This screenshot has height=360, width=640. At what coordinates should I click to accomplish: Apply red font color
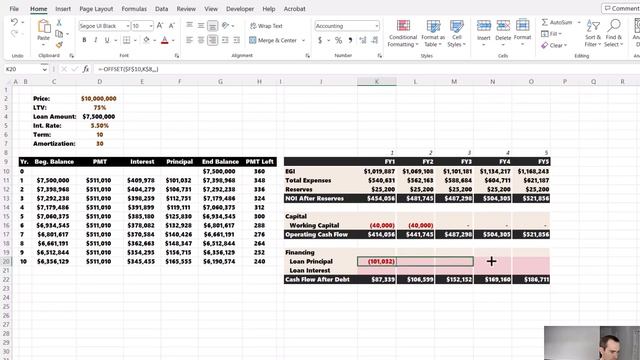tap(164, 40)
